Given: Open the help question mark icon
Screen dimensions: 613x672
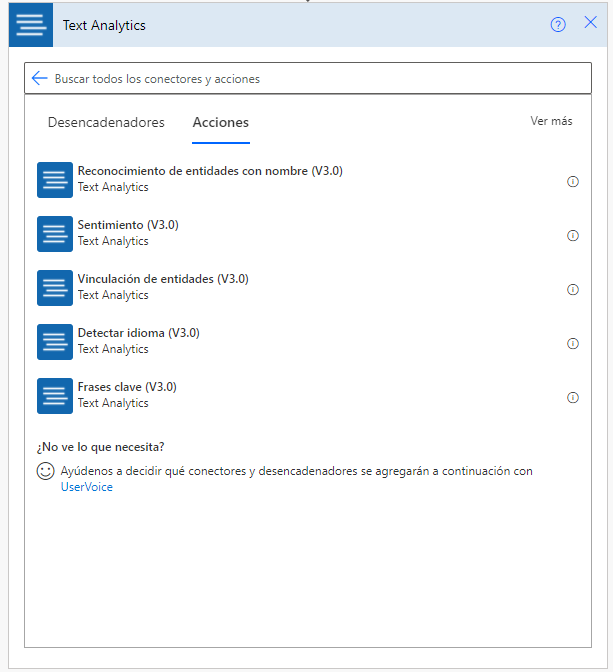Looking at the screenshot, I should (x=558, y=24).
